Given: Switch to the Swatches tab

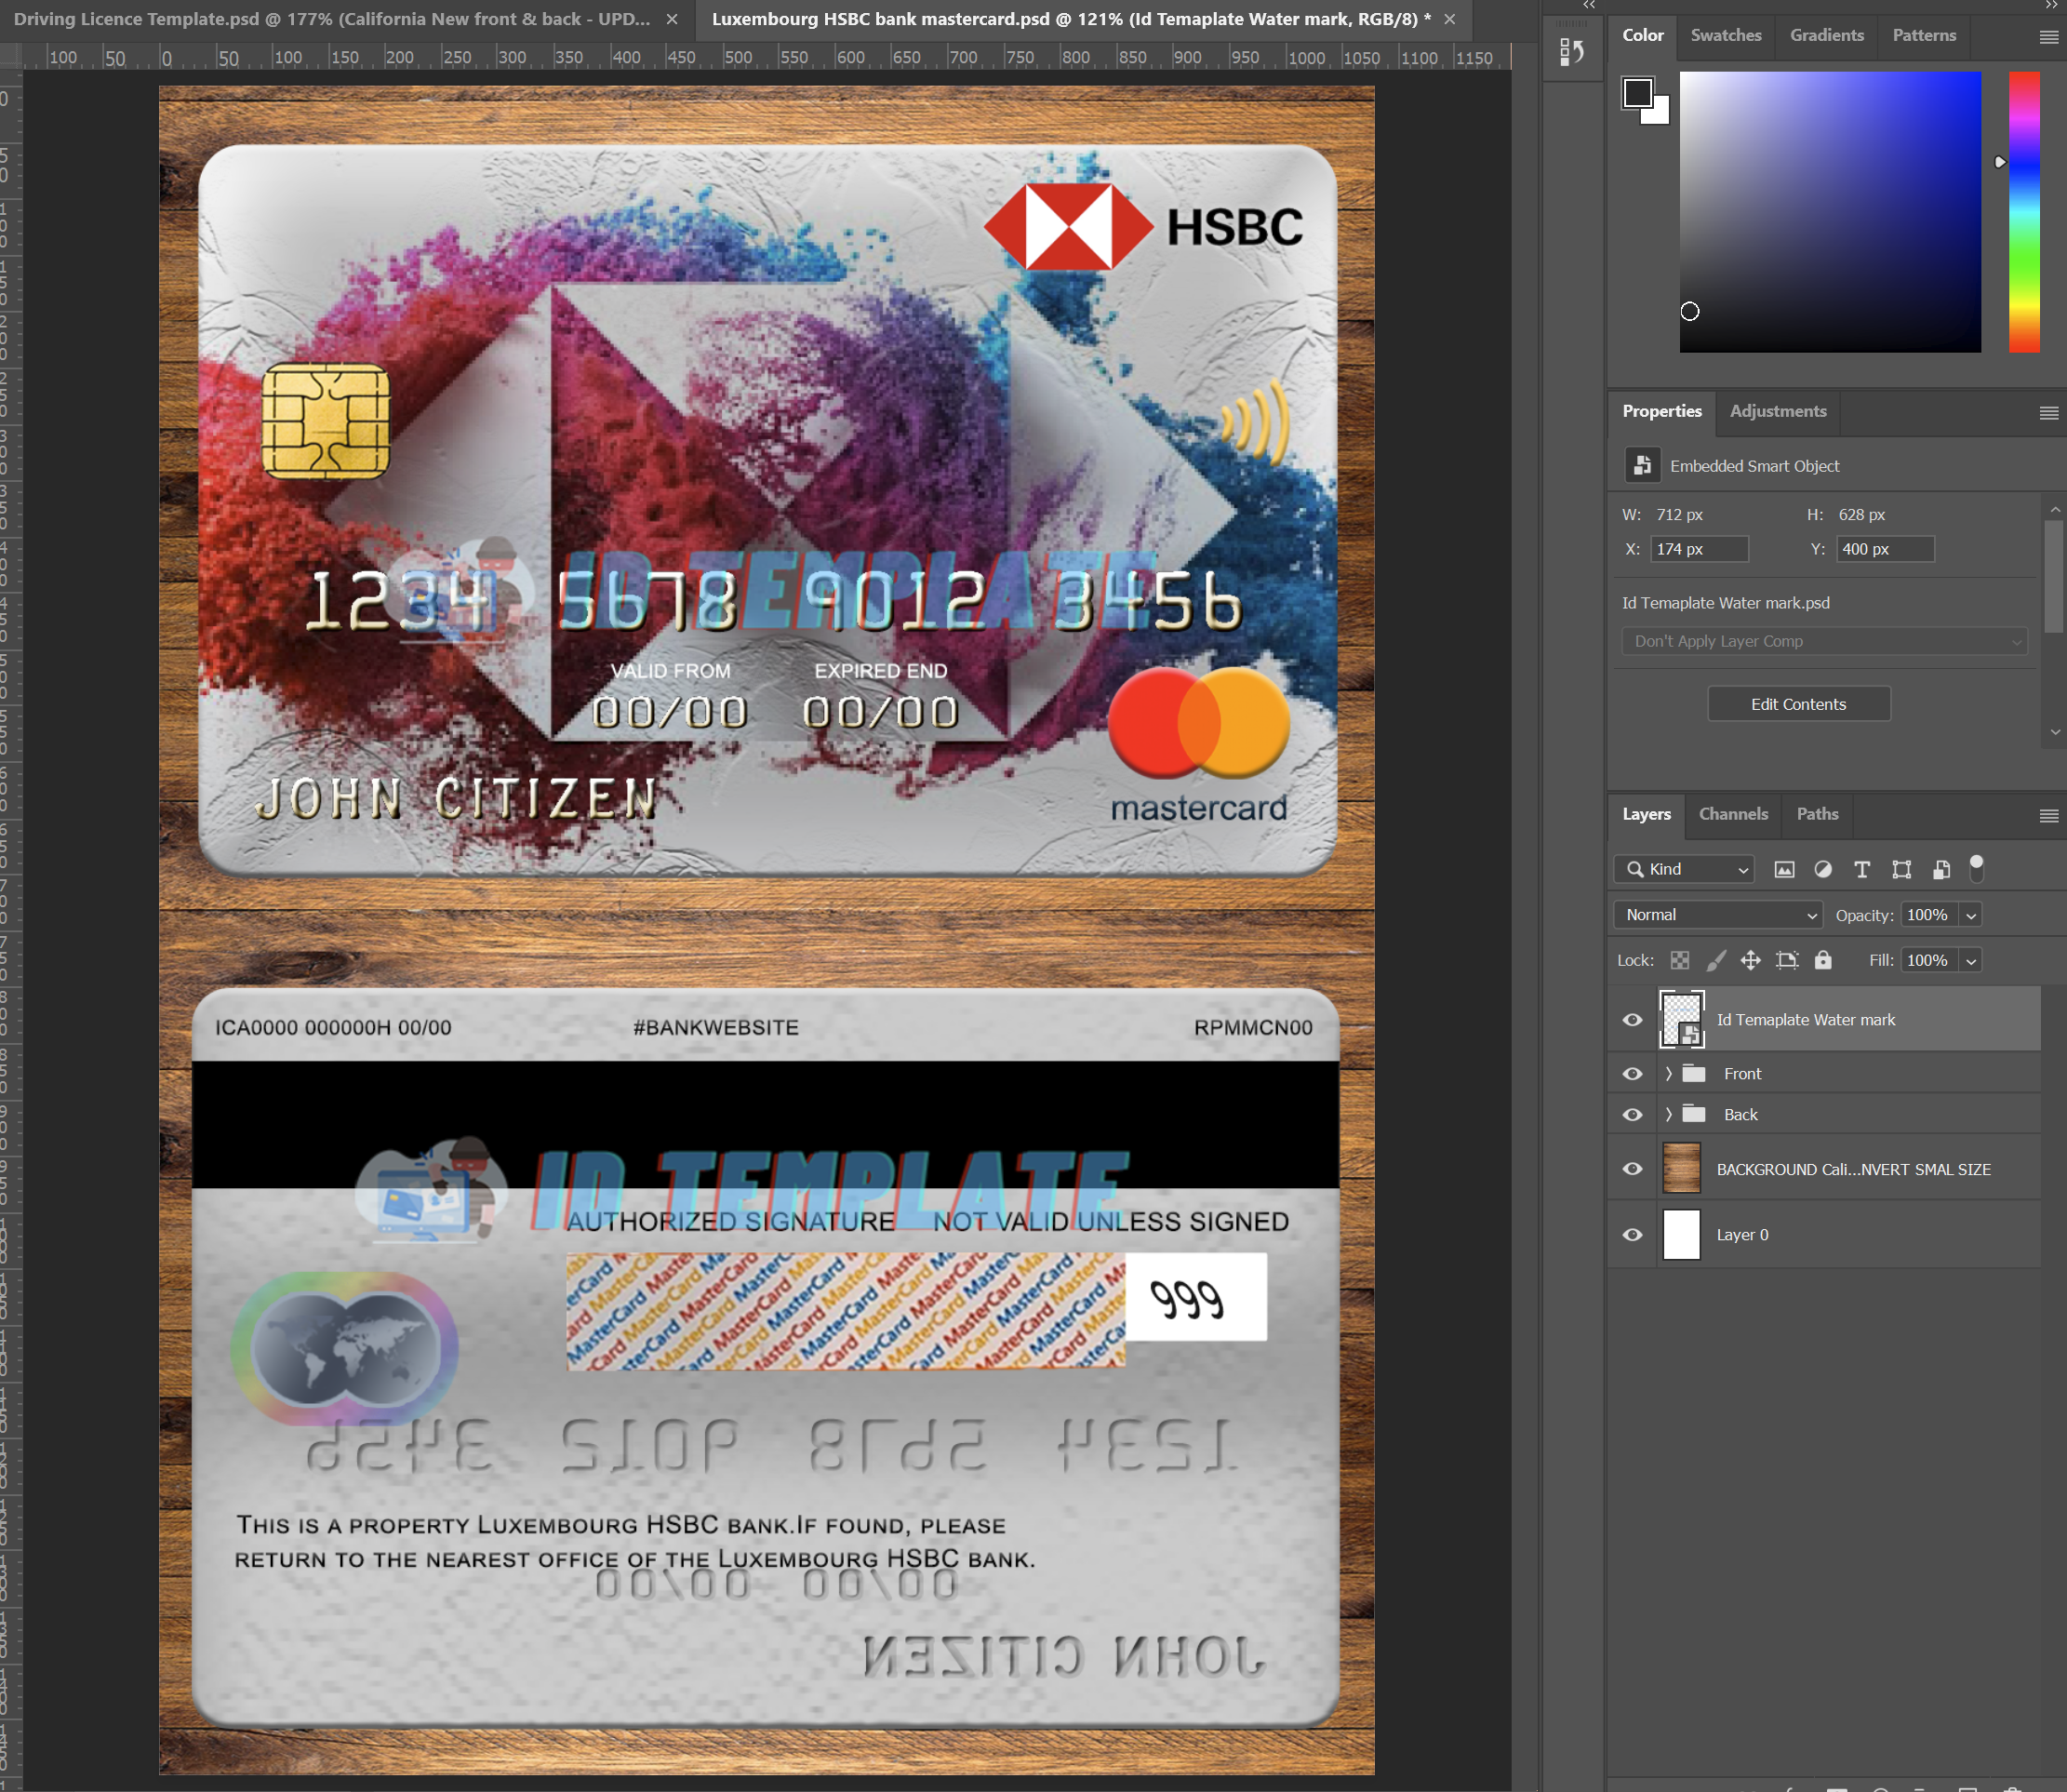Looking at the screenshot, I should point(1726,35).
